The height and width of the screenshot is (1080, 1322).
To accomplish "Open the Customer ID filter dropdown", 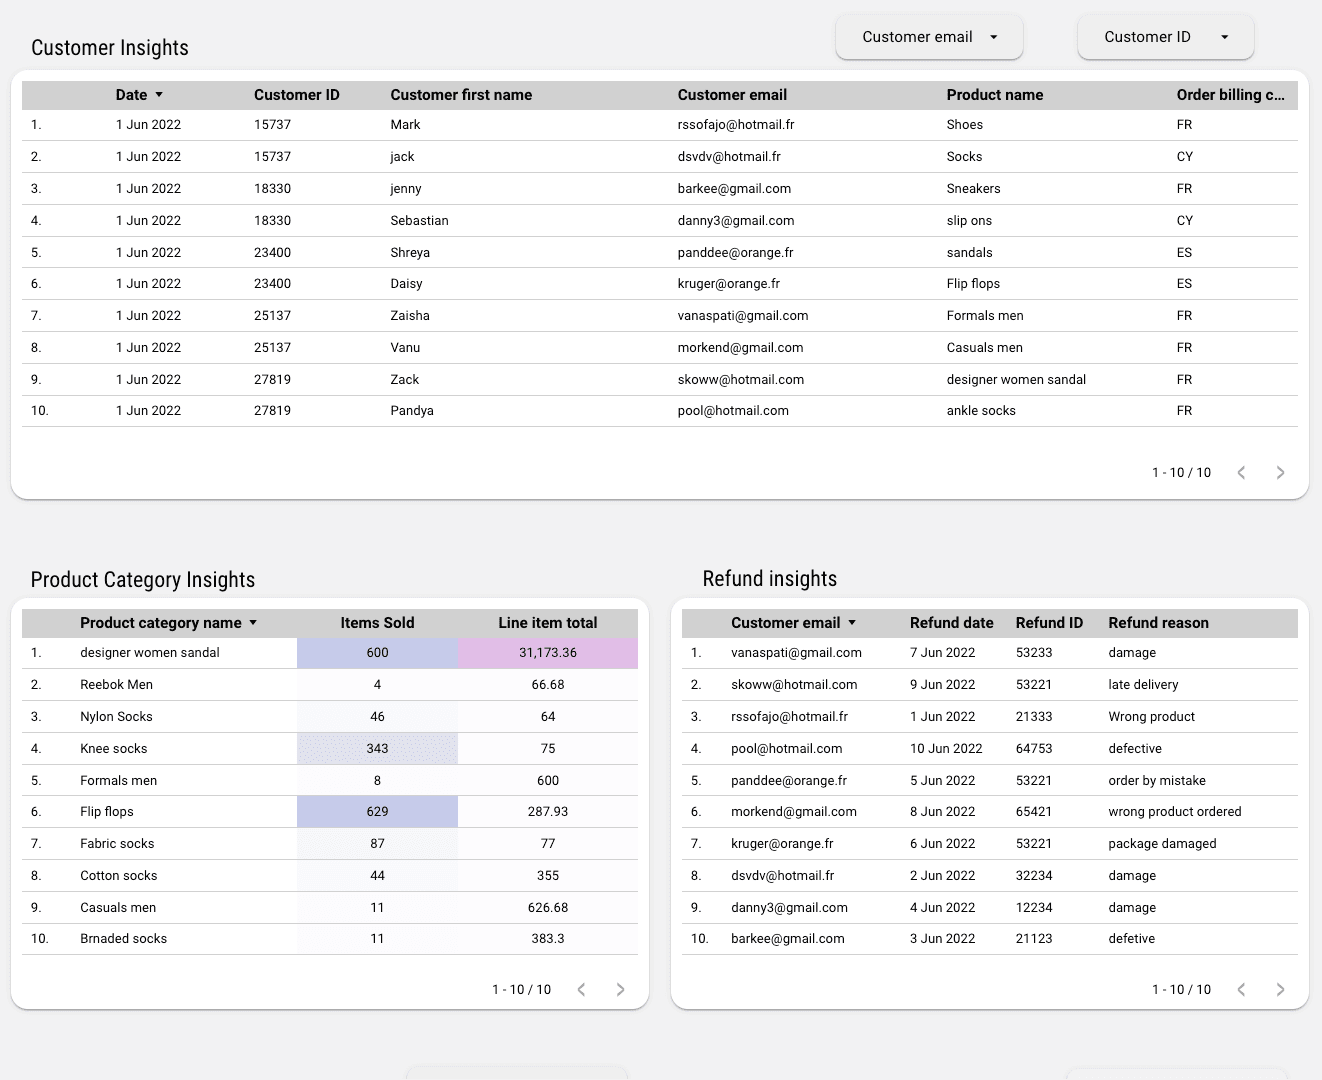I will pos(1165,36).
